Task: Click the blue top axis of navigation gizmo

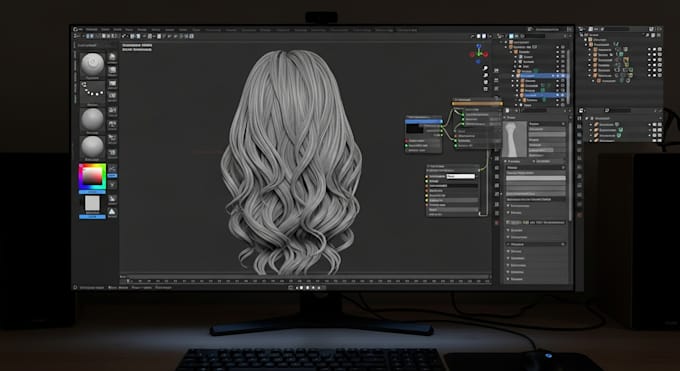Action: [x=479, y=46]
